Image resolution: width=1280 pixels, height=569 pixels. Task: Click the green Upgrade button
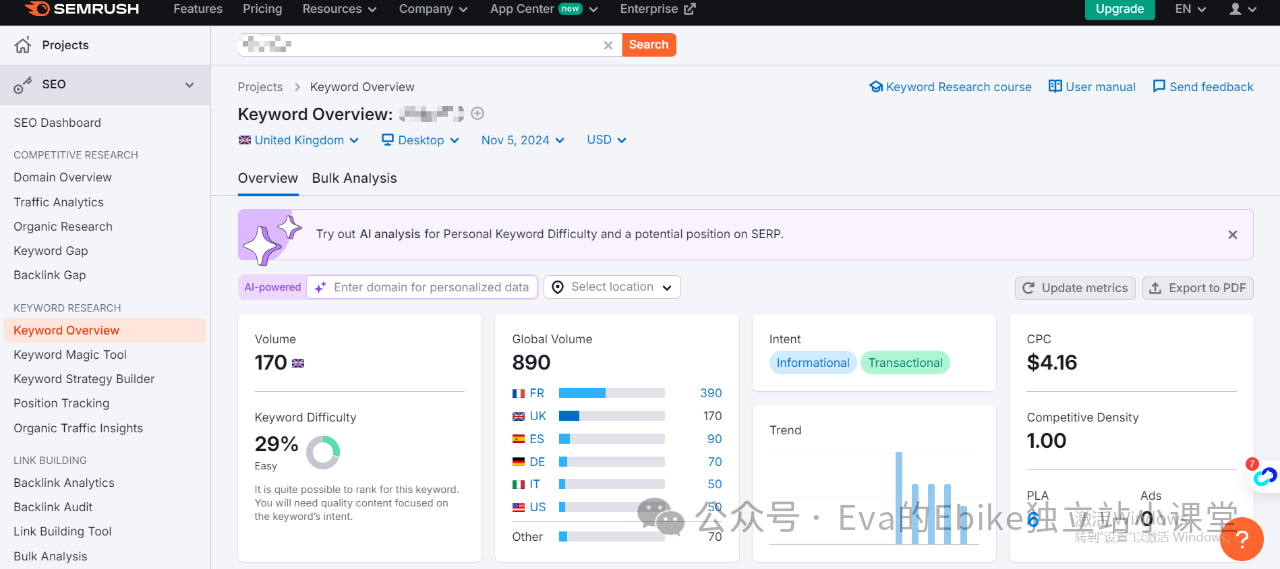[1119, 9]
